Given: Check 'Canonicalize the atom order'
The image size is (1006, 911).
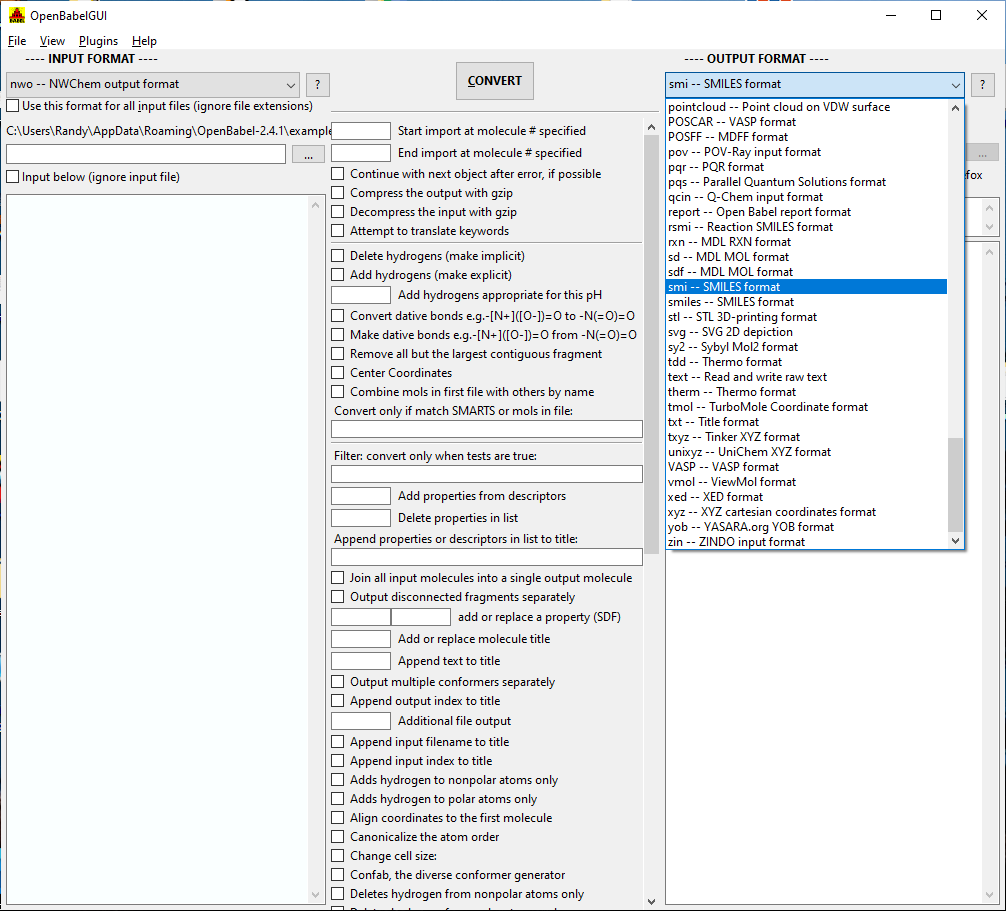Looking at the screenshot, I should 337,837.
